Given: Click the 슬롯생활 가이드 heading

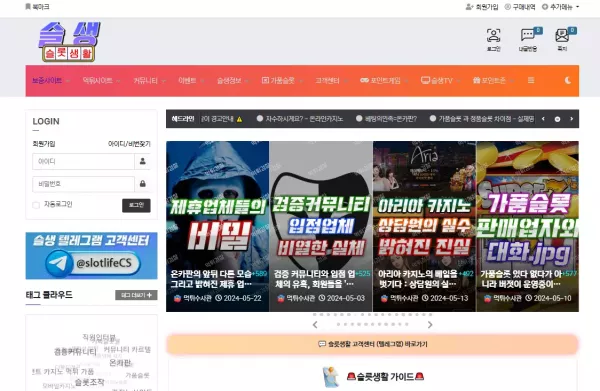Looking at the screenshot, I should [x=385, y=377].
